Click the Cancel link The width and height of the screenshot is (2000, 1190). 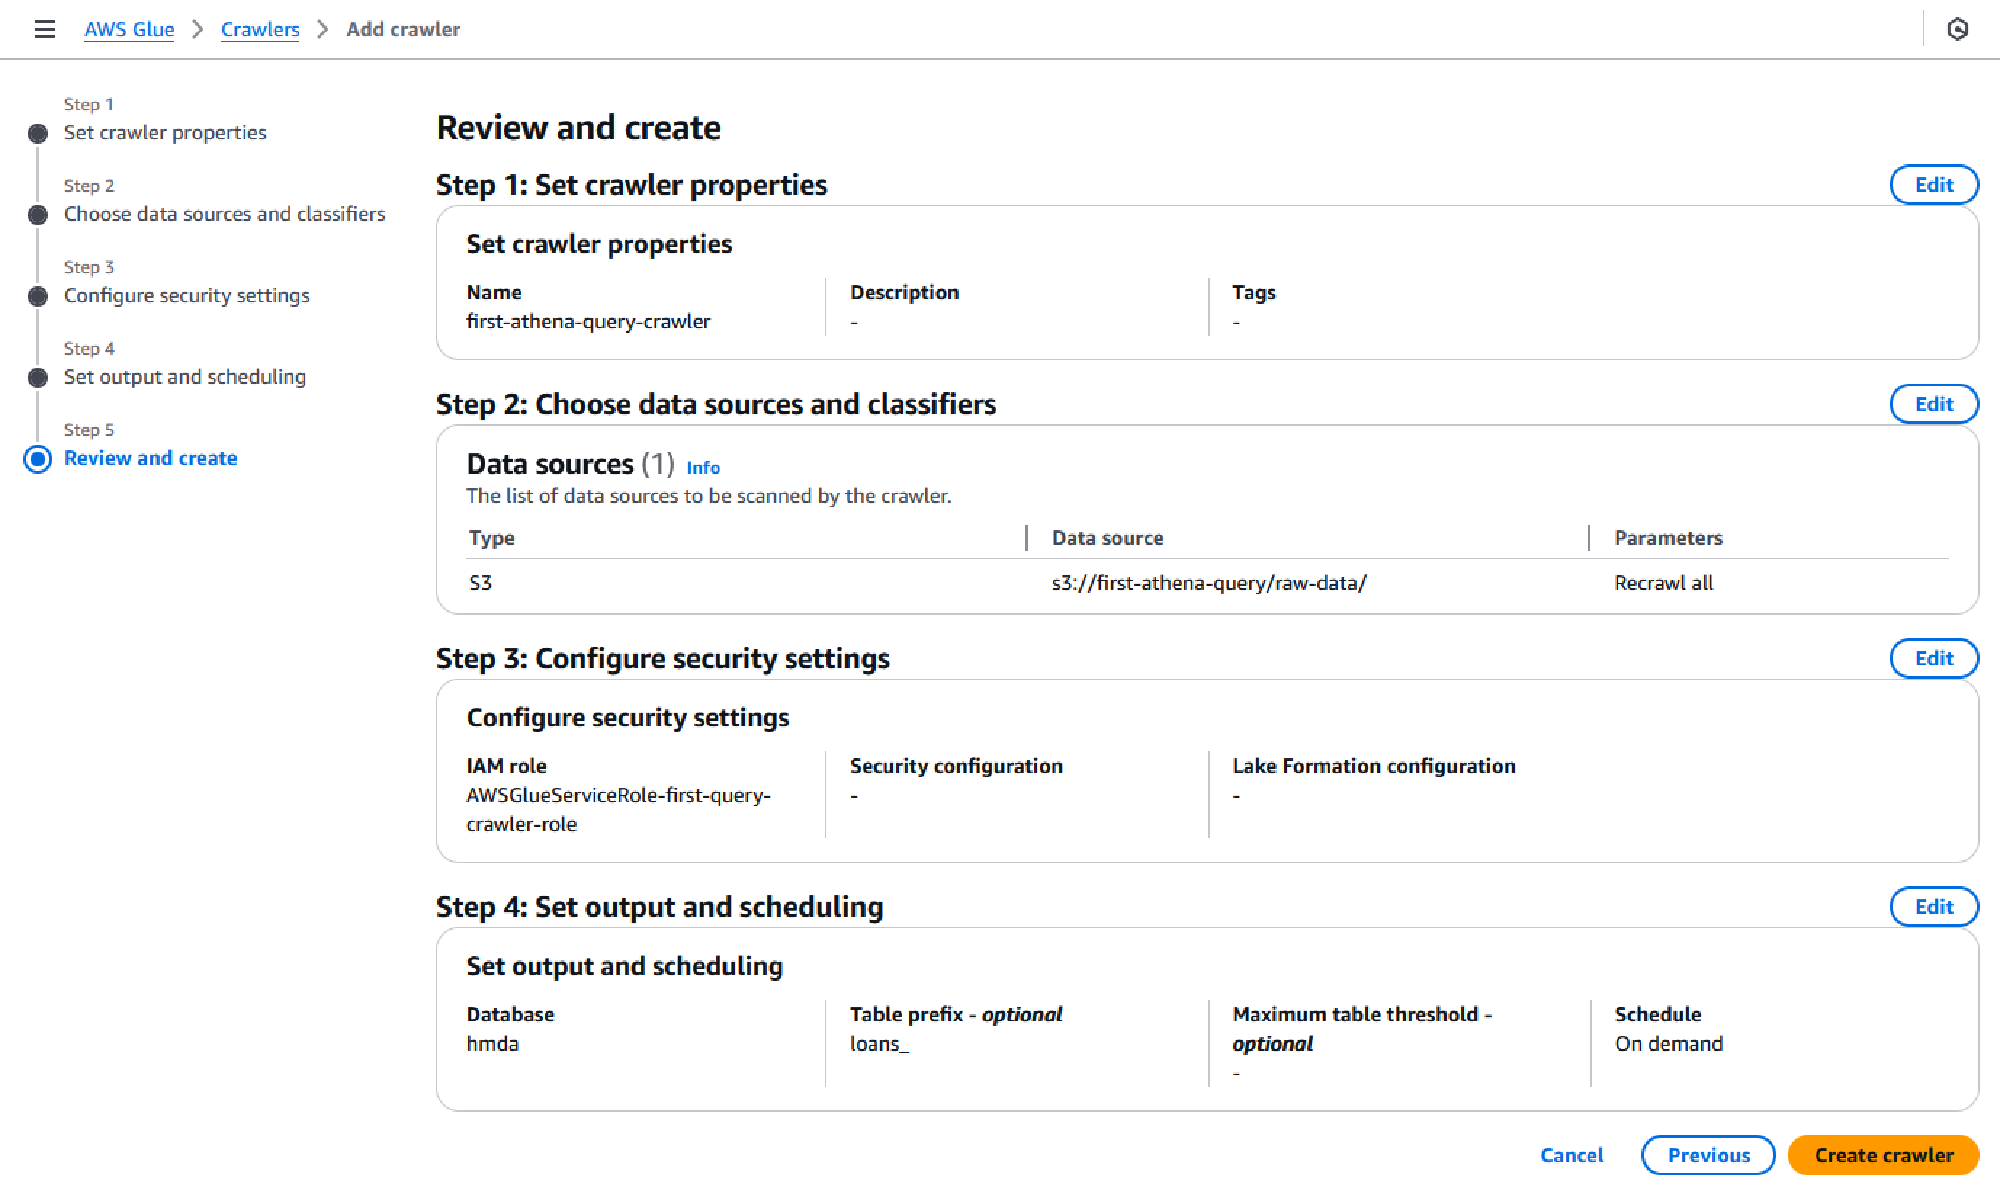(1571, 1155)
